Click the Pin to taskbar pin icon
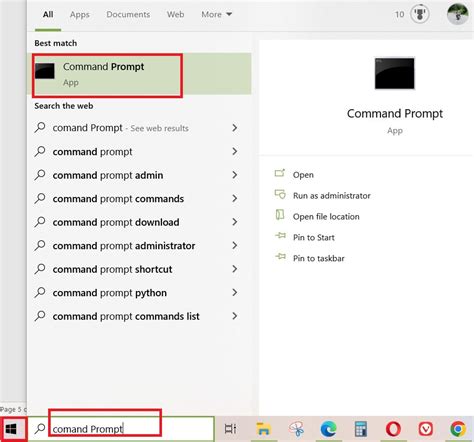The image size is (474, 442). [x=280, y=257]
